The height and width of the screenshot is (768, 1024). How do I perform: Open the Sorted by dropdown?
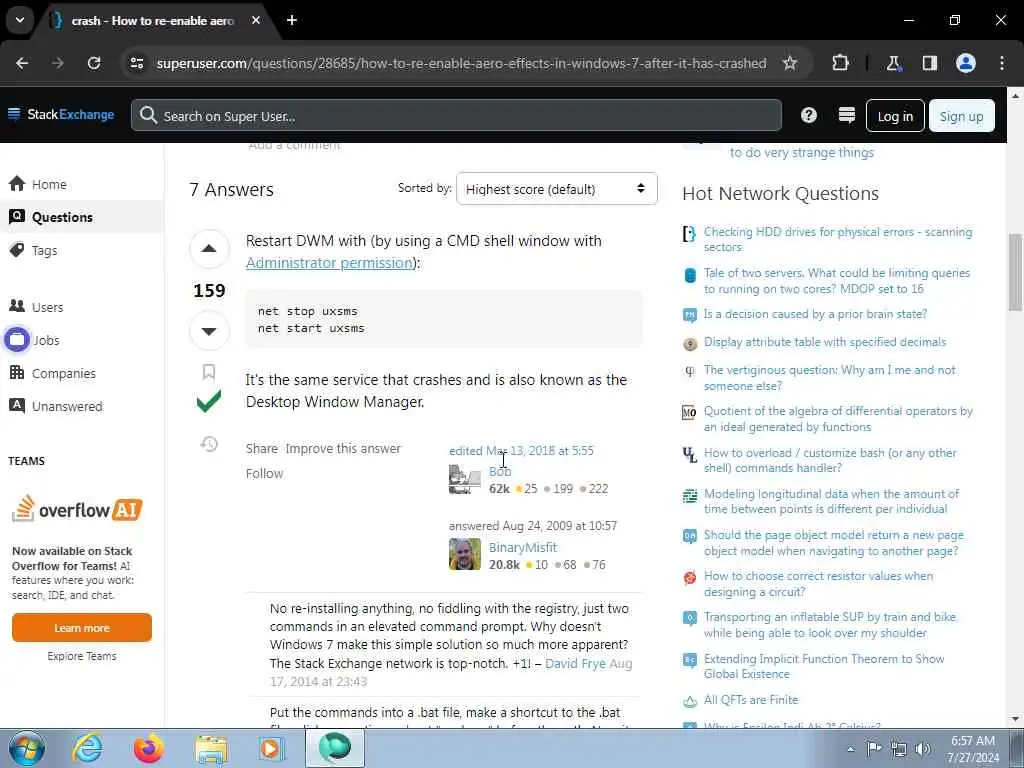click(556, 189)
